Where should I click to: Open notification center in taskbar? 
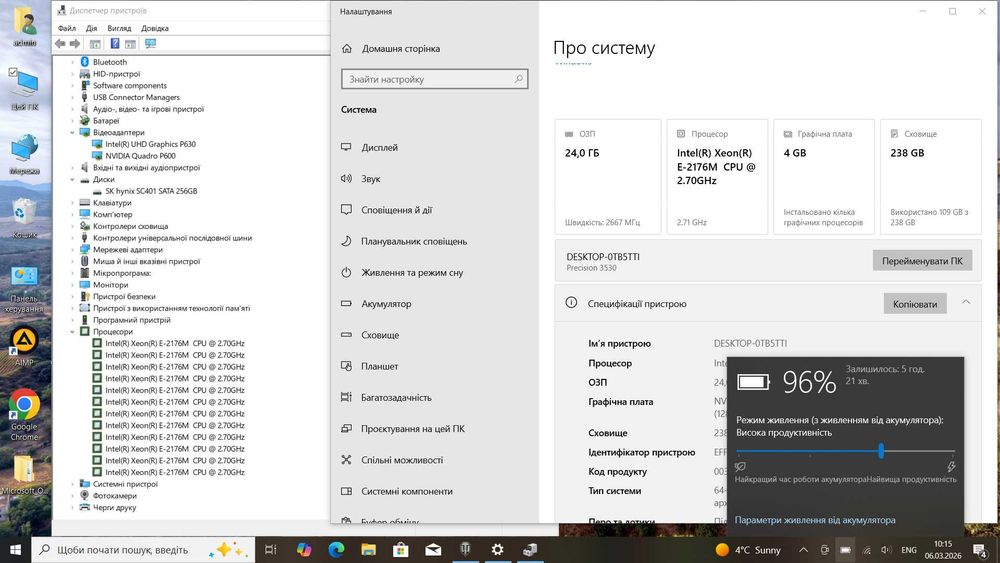coord(980,550)
